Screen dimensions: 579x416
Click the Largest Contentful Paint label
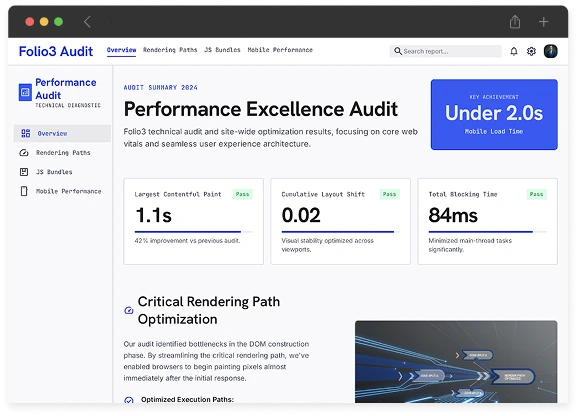pyautogui.click(x=178, y=194)
